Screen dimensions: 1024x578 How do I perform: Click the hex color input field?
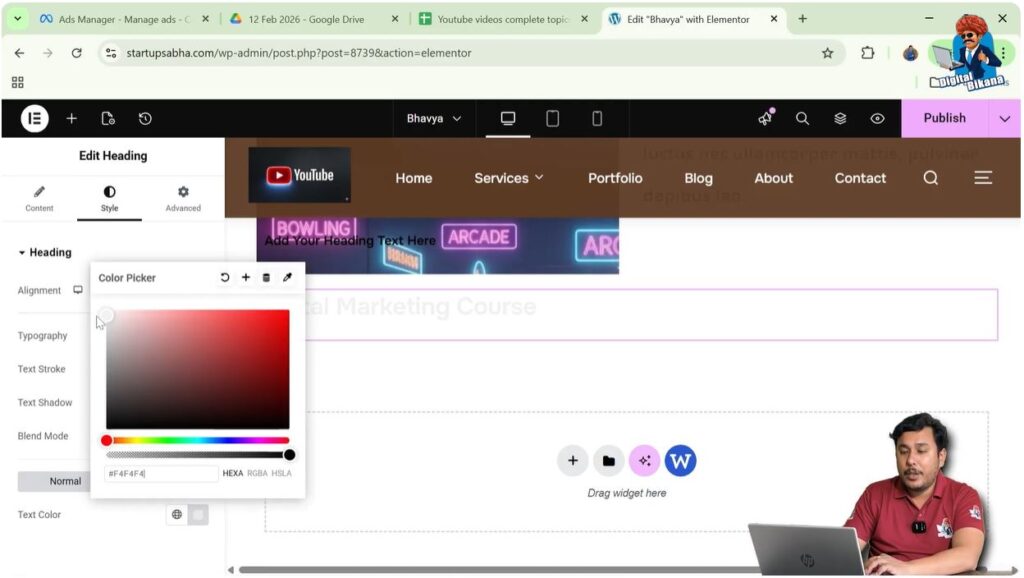[x=161, y=474]
